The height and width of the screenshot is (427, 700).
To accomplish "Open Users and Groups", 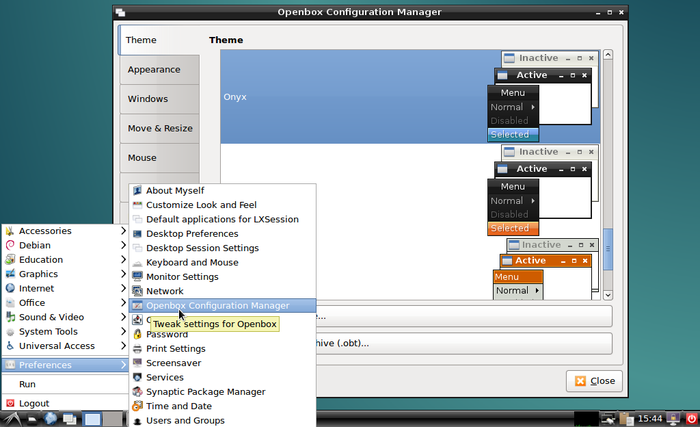I will pos(222,420).
